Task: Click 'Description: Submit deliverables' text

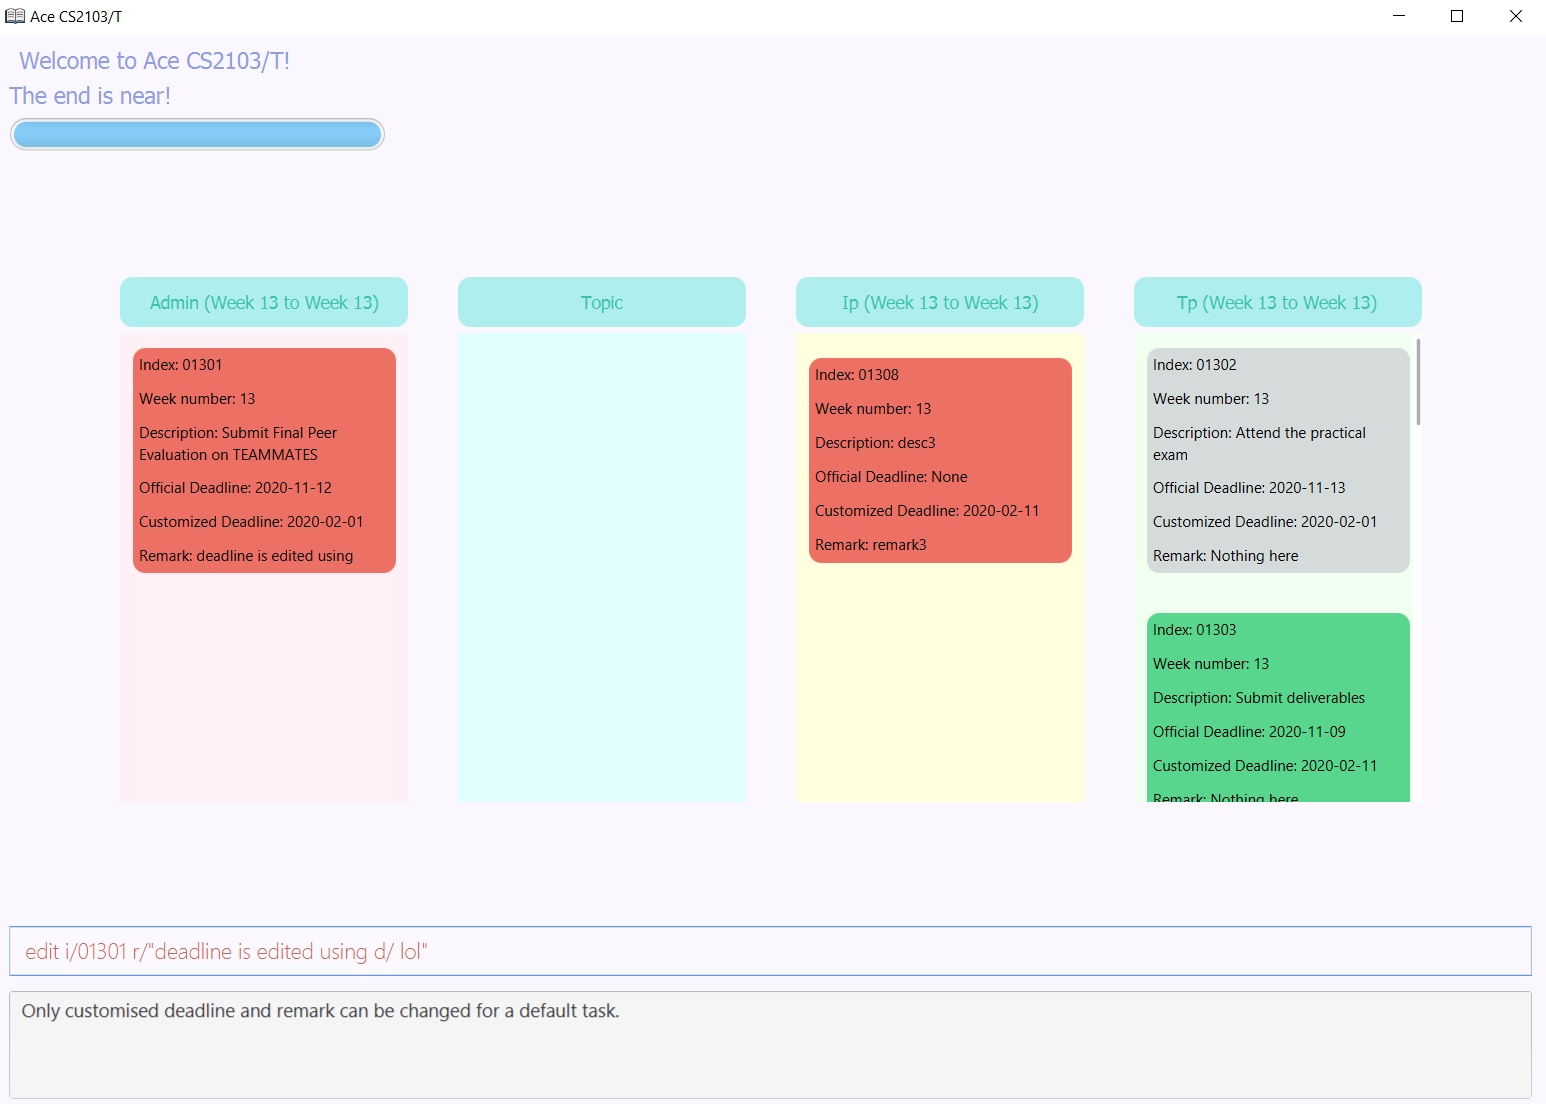Action: tap(1259, 698)
